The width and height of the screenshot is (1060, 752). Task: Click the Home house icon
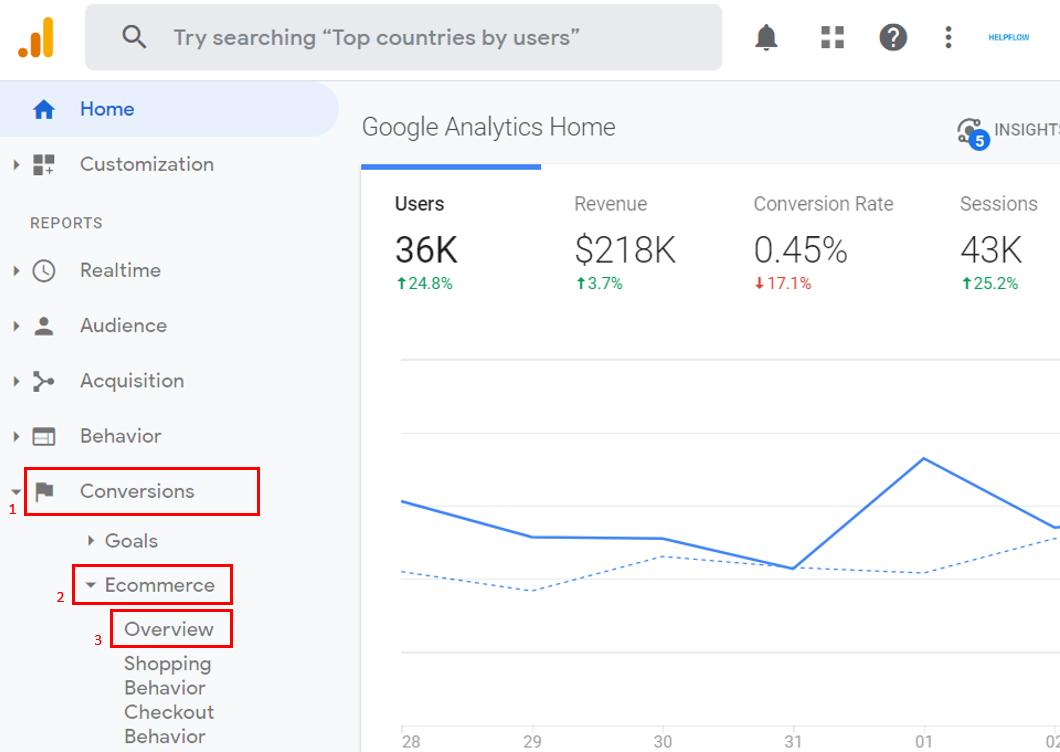click(44, 109)
